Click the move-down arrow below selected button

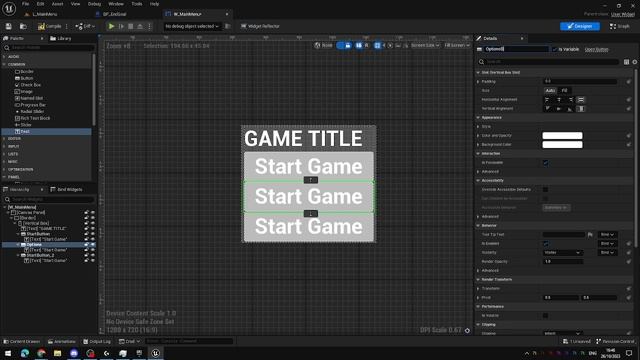point(311,213)
